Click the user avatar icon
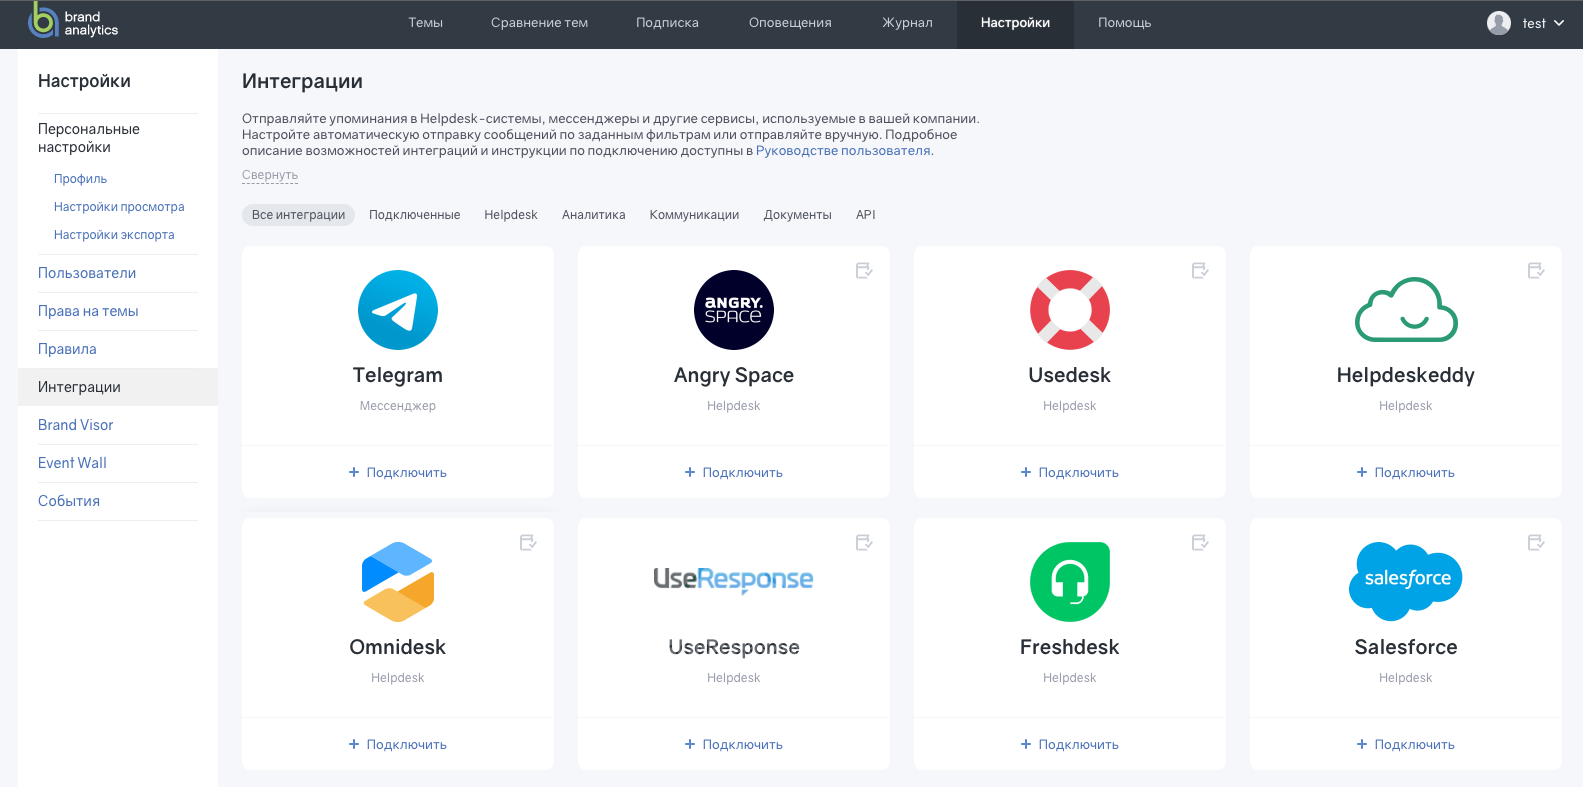This screenshot has height=787, width=1583. tap(1499, 23)
